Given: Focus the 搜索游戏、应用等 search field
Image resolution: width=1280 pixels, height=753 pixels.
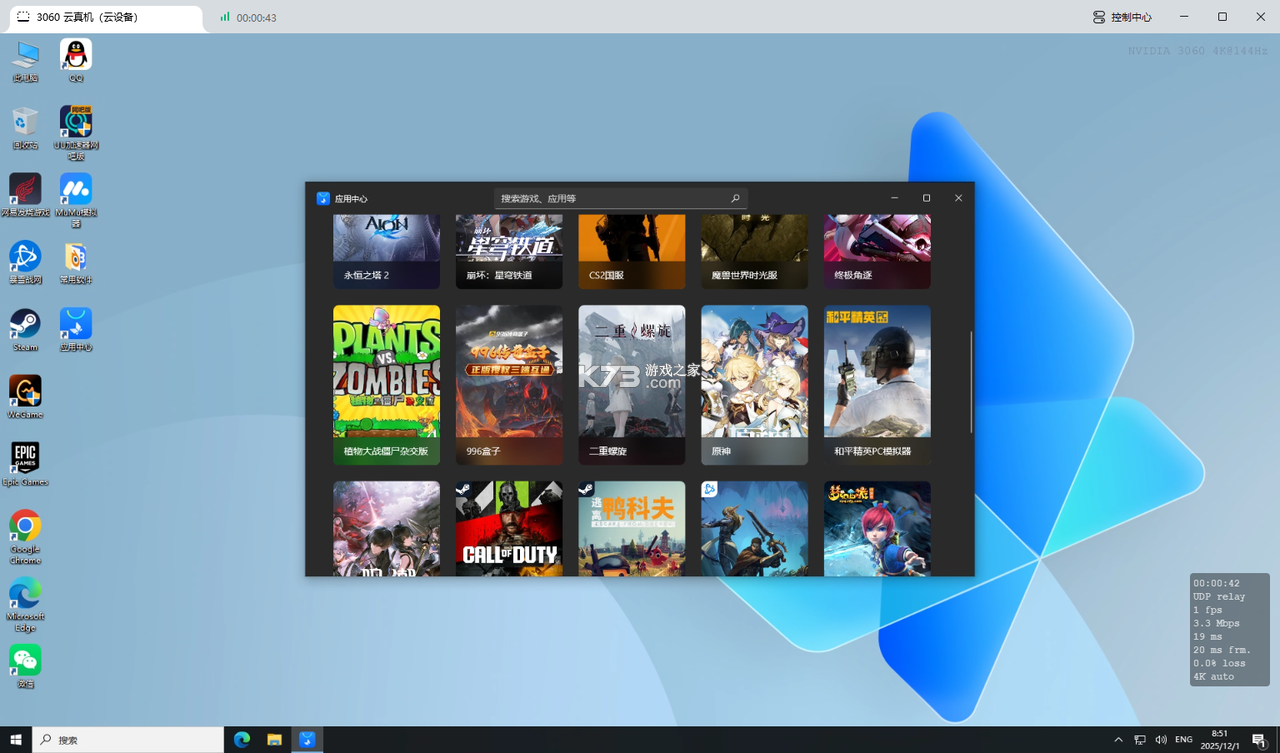Looking at the screenshot, I should tap(620, 198).
